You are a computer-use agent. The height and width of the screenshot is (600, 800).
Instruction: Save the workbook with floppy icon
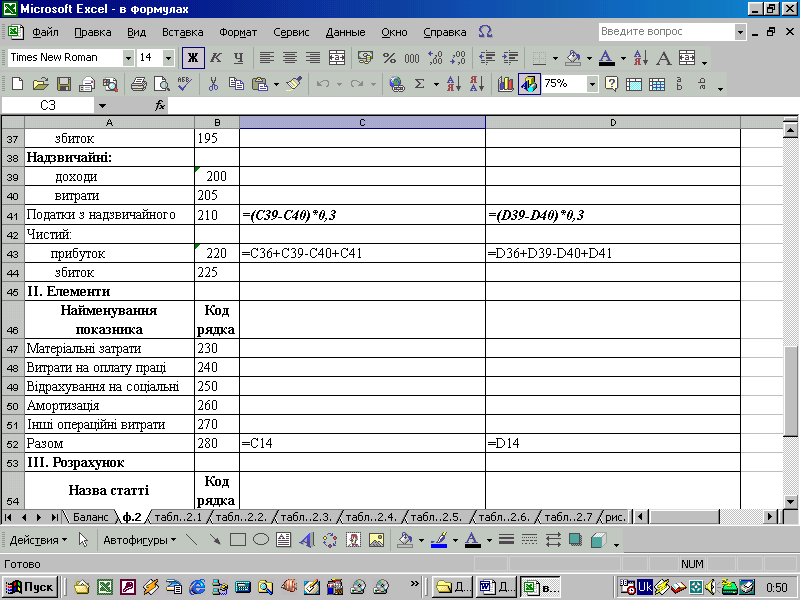[x=64, y=84]
